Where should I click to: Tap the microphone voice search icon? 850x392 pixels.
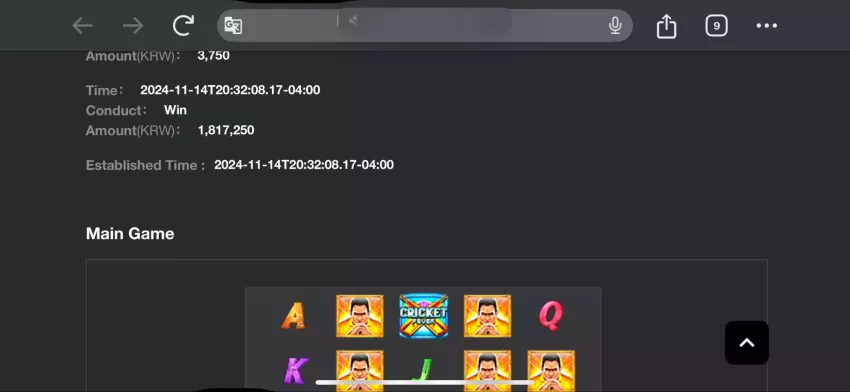(x=615, y=25)
